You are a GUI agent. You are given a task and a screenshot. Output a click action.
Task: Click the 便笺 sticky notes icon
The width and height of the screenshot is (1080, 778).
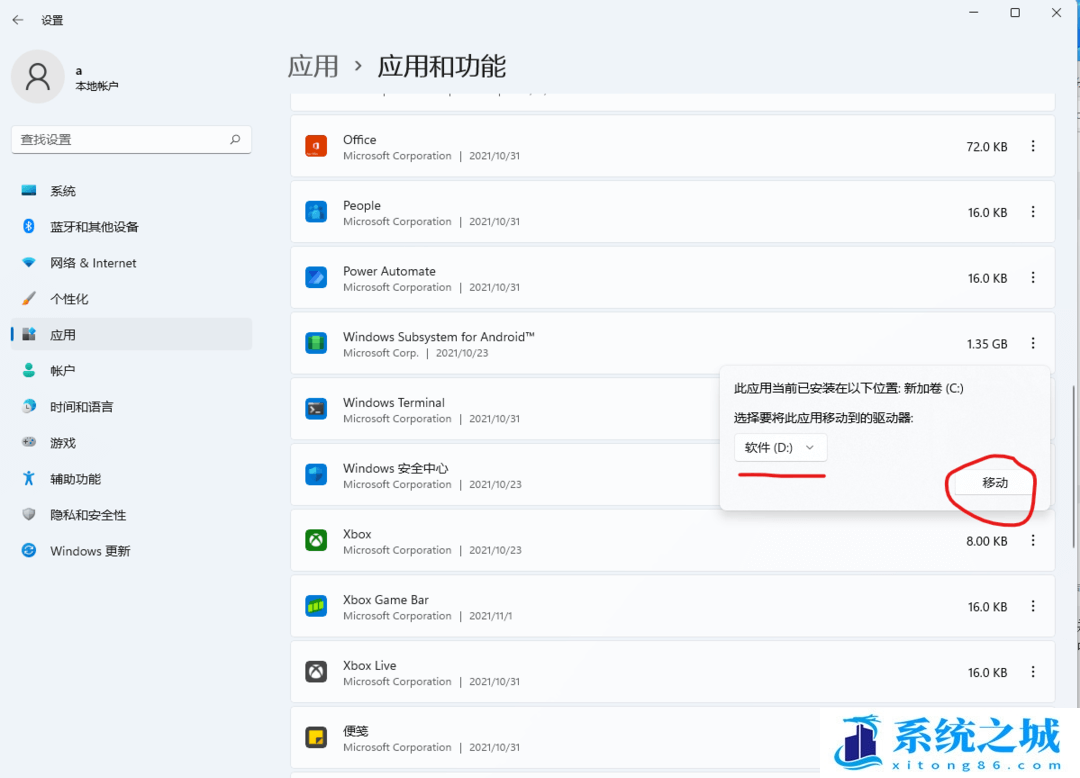coord(316,737)
